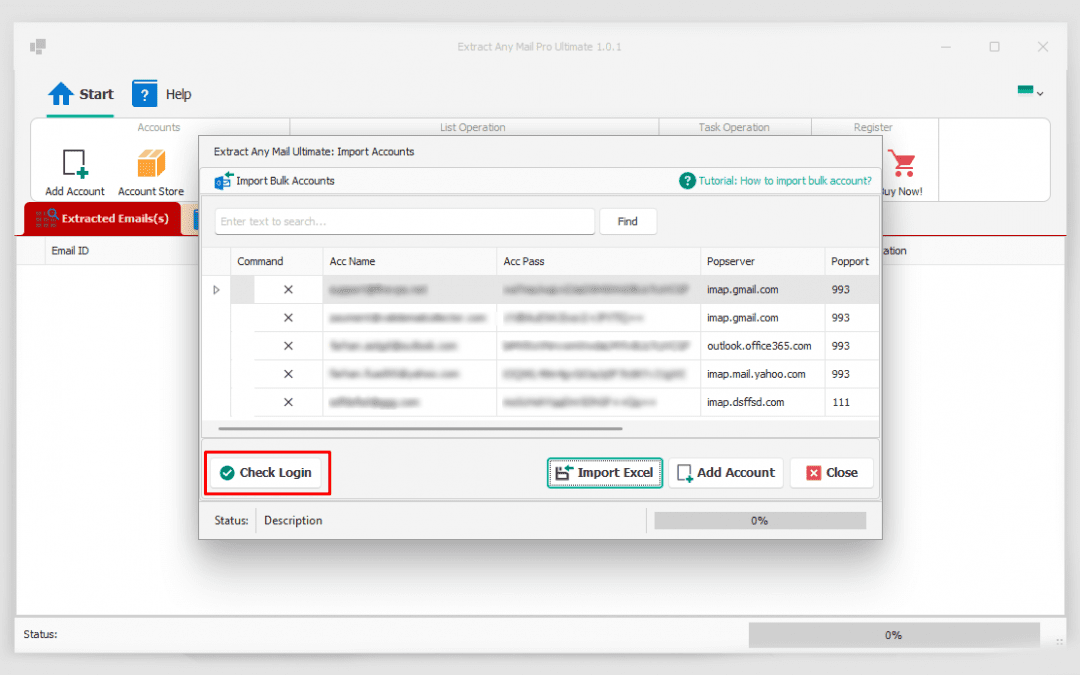
Task: Click the Find button
Action: tap(627, 221)
